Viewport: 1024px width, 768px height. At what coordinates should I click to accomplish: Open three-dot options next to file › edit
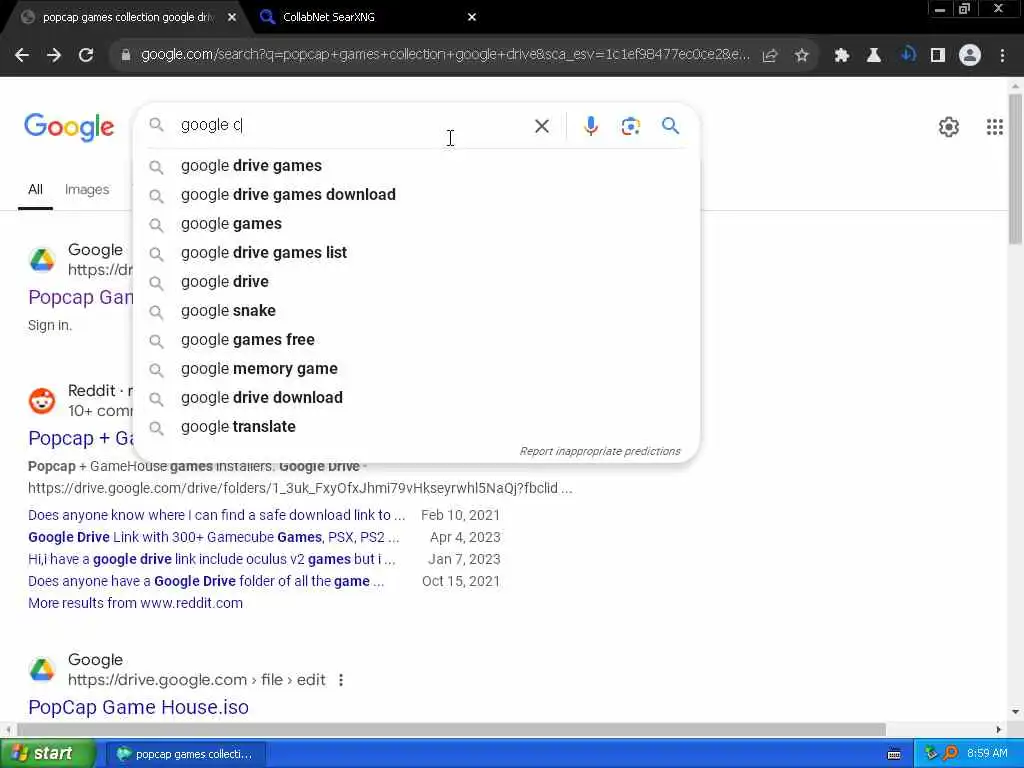tap(341, 680)
